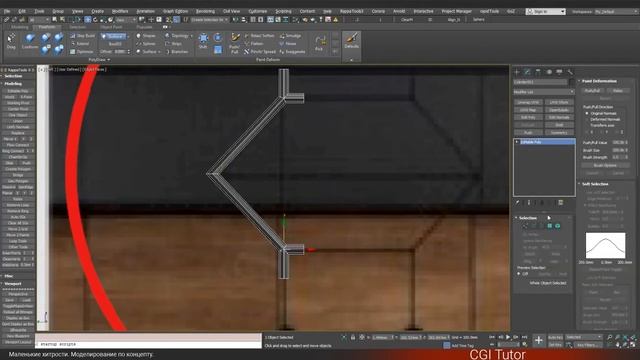Click the Smudge paint tool
Viewport: 640px width, 360px height.
pos(291,36)
